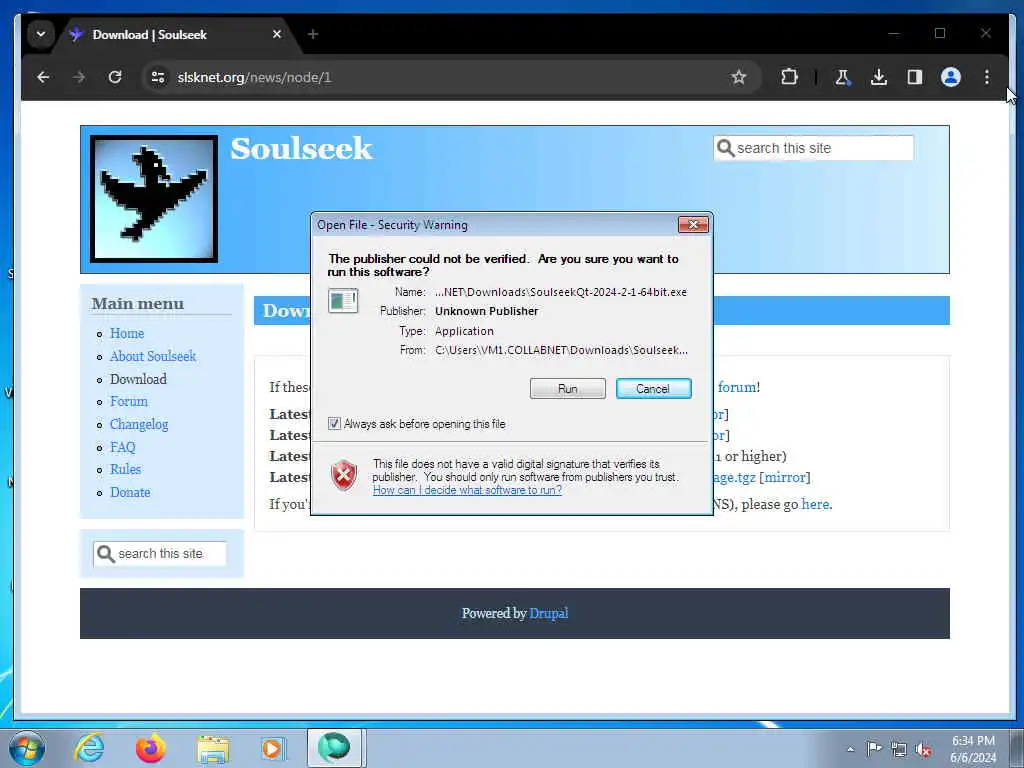Click the Soulseek bird logo

point(154,199)
